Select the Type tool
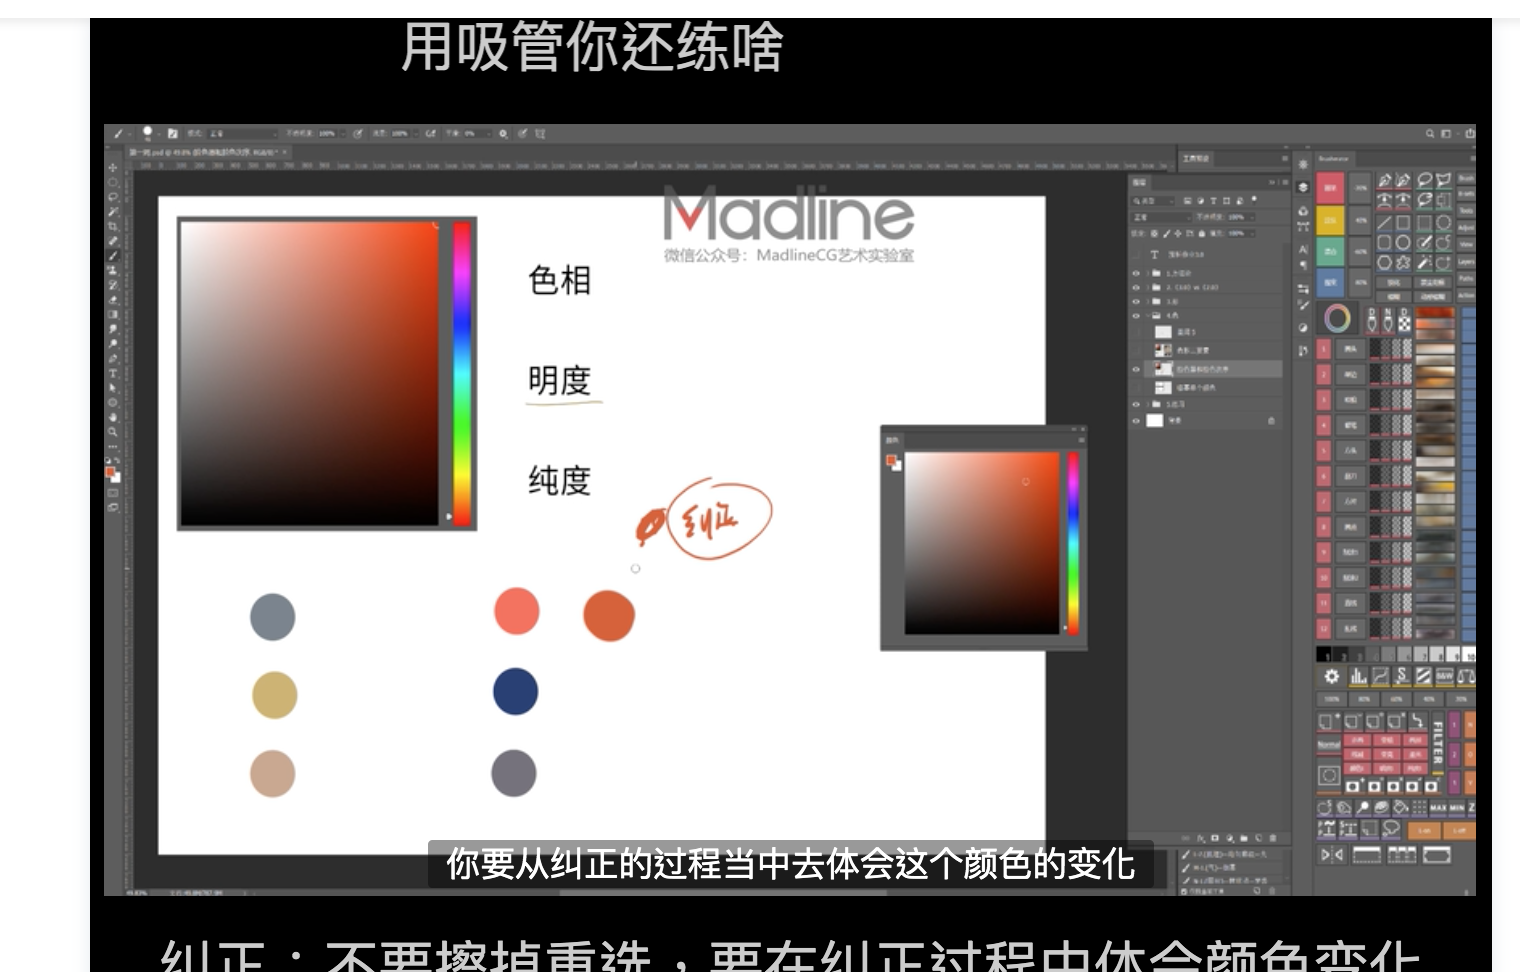Viewport: 1520px width, 972px height. tap(112, 373)
